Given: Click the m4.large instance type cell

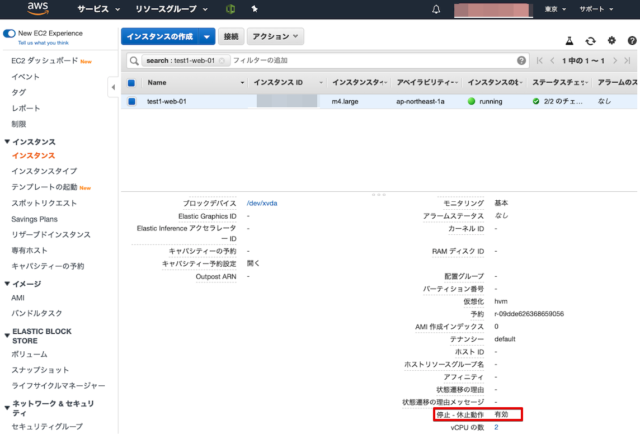Looking at the screenshot, I should point(345,101).
